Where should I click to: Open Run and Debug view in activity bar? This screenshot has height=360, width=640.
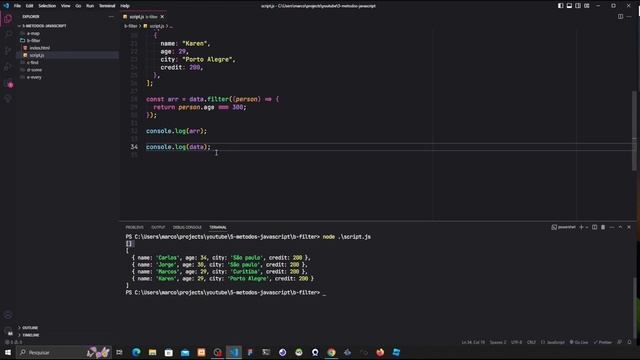tap(8, 67)
